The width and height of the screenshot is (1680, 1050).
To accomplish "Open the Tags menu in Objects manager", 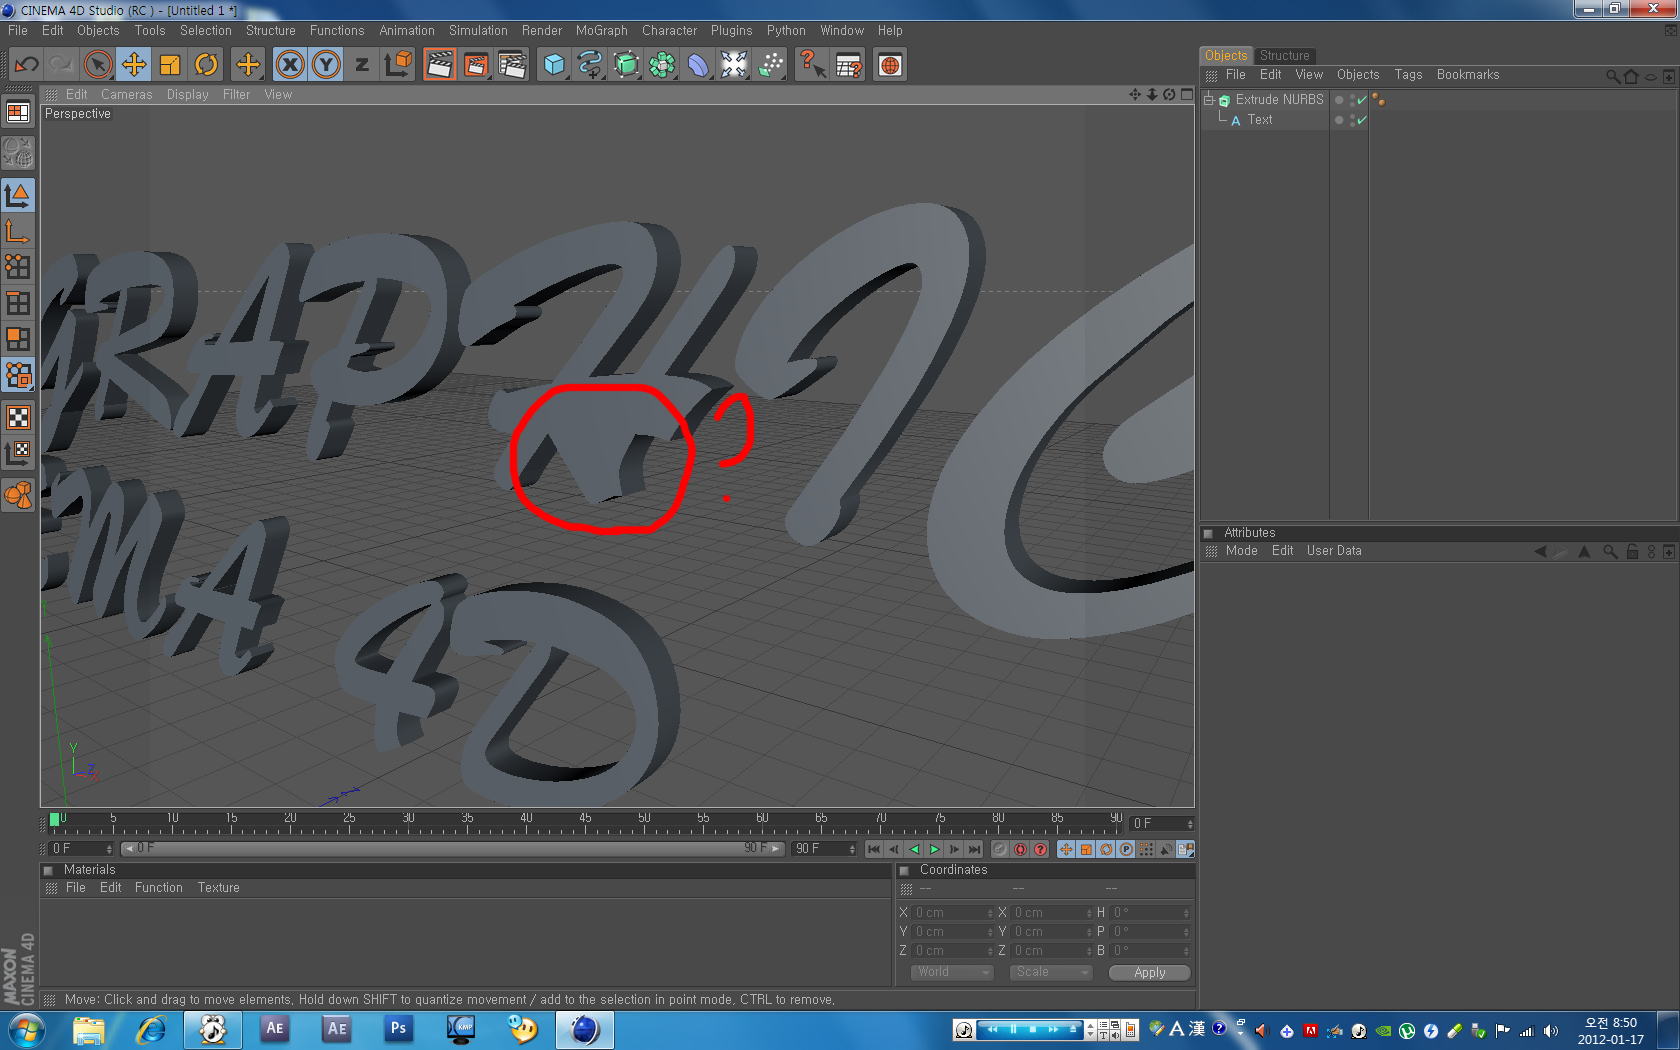I will click(1408, 75).
